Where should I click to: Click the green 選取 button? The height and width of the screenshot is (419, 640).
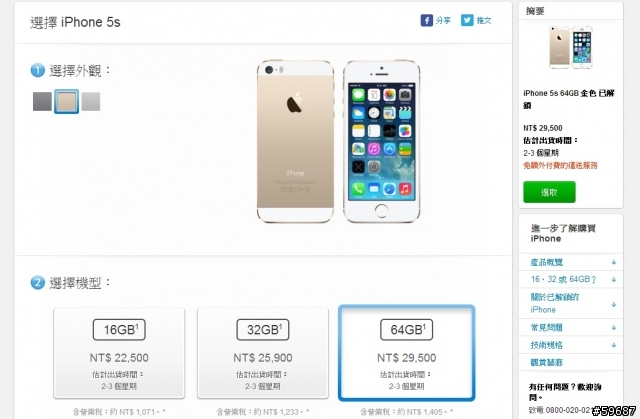(549, 192)
